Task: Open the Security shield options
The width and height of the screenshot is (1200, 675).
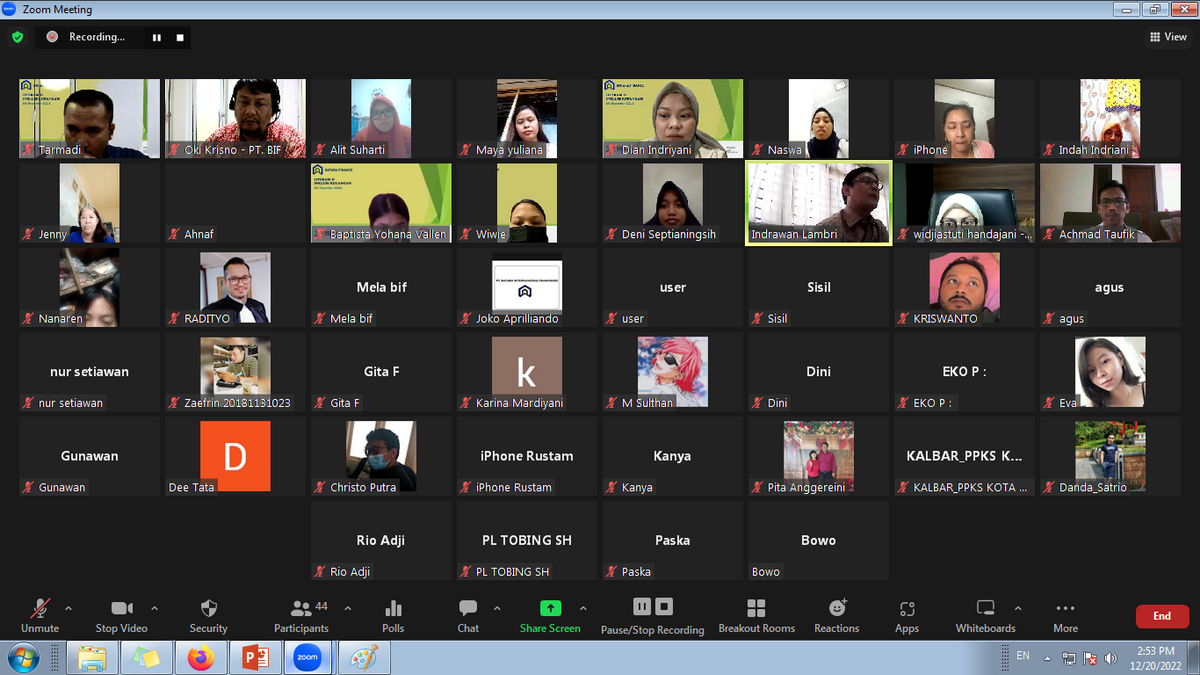Action: click(208, 615)
